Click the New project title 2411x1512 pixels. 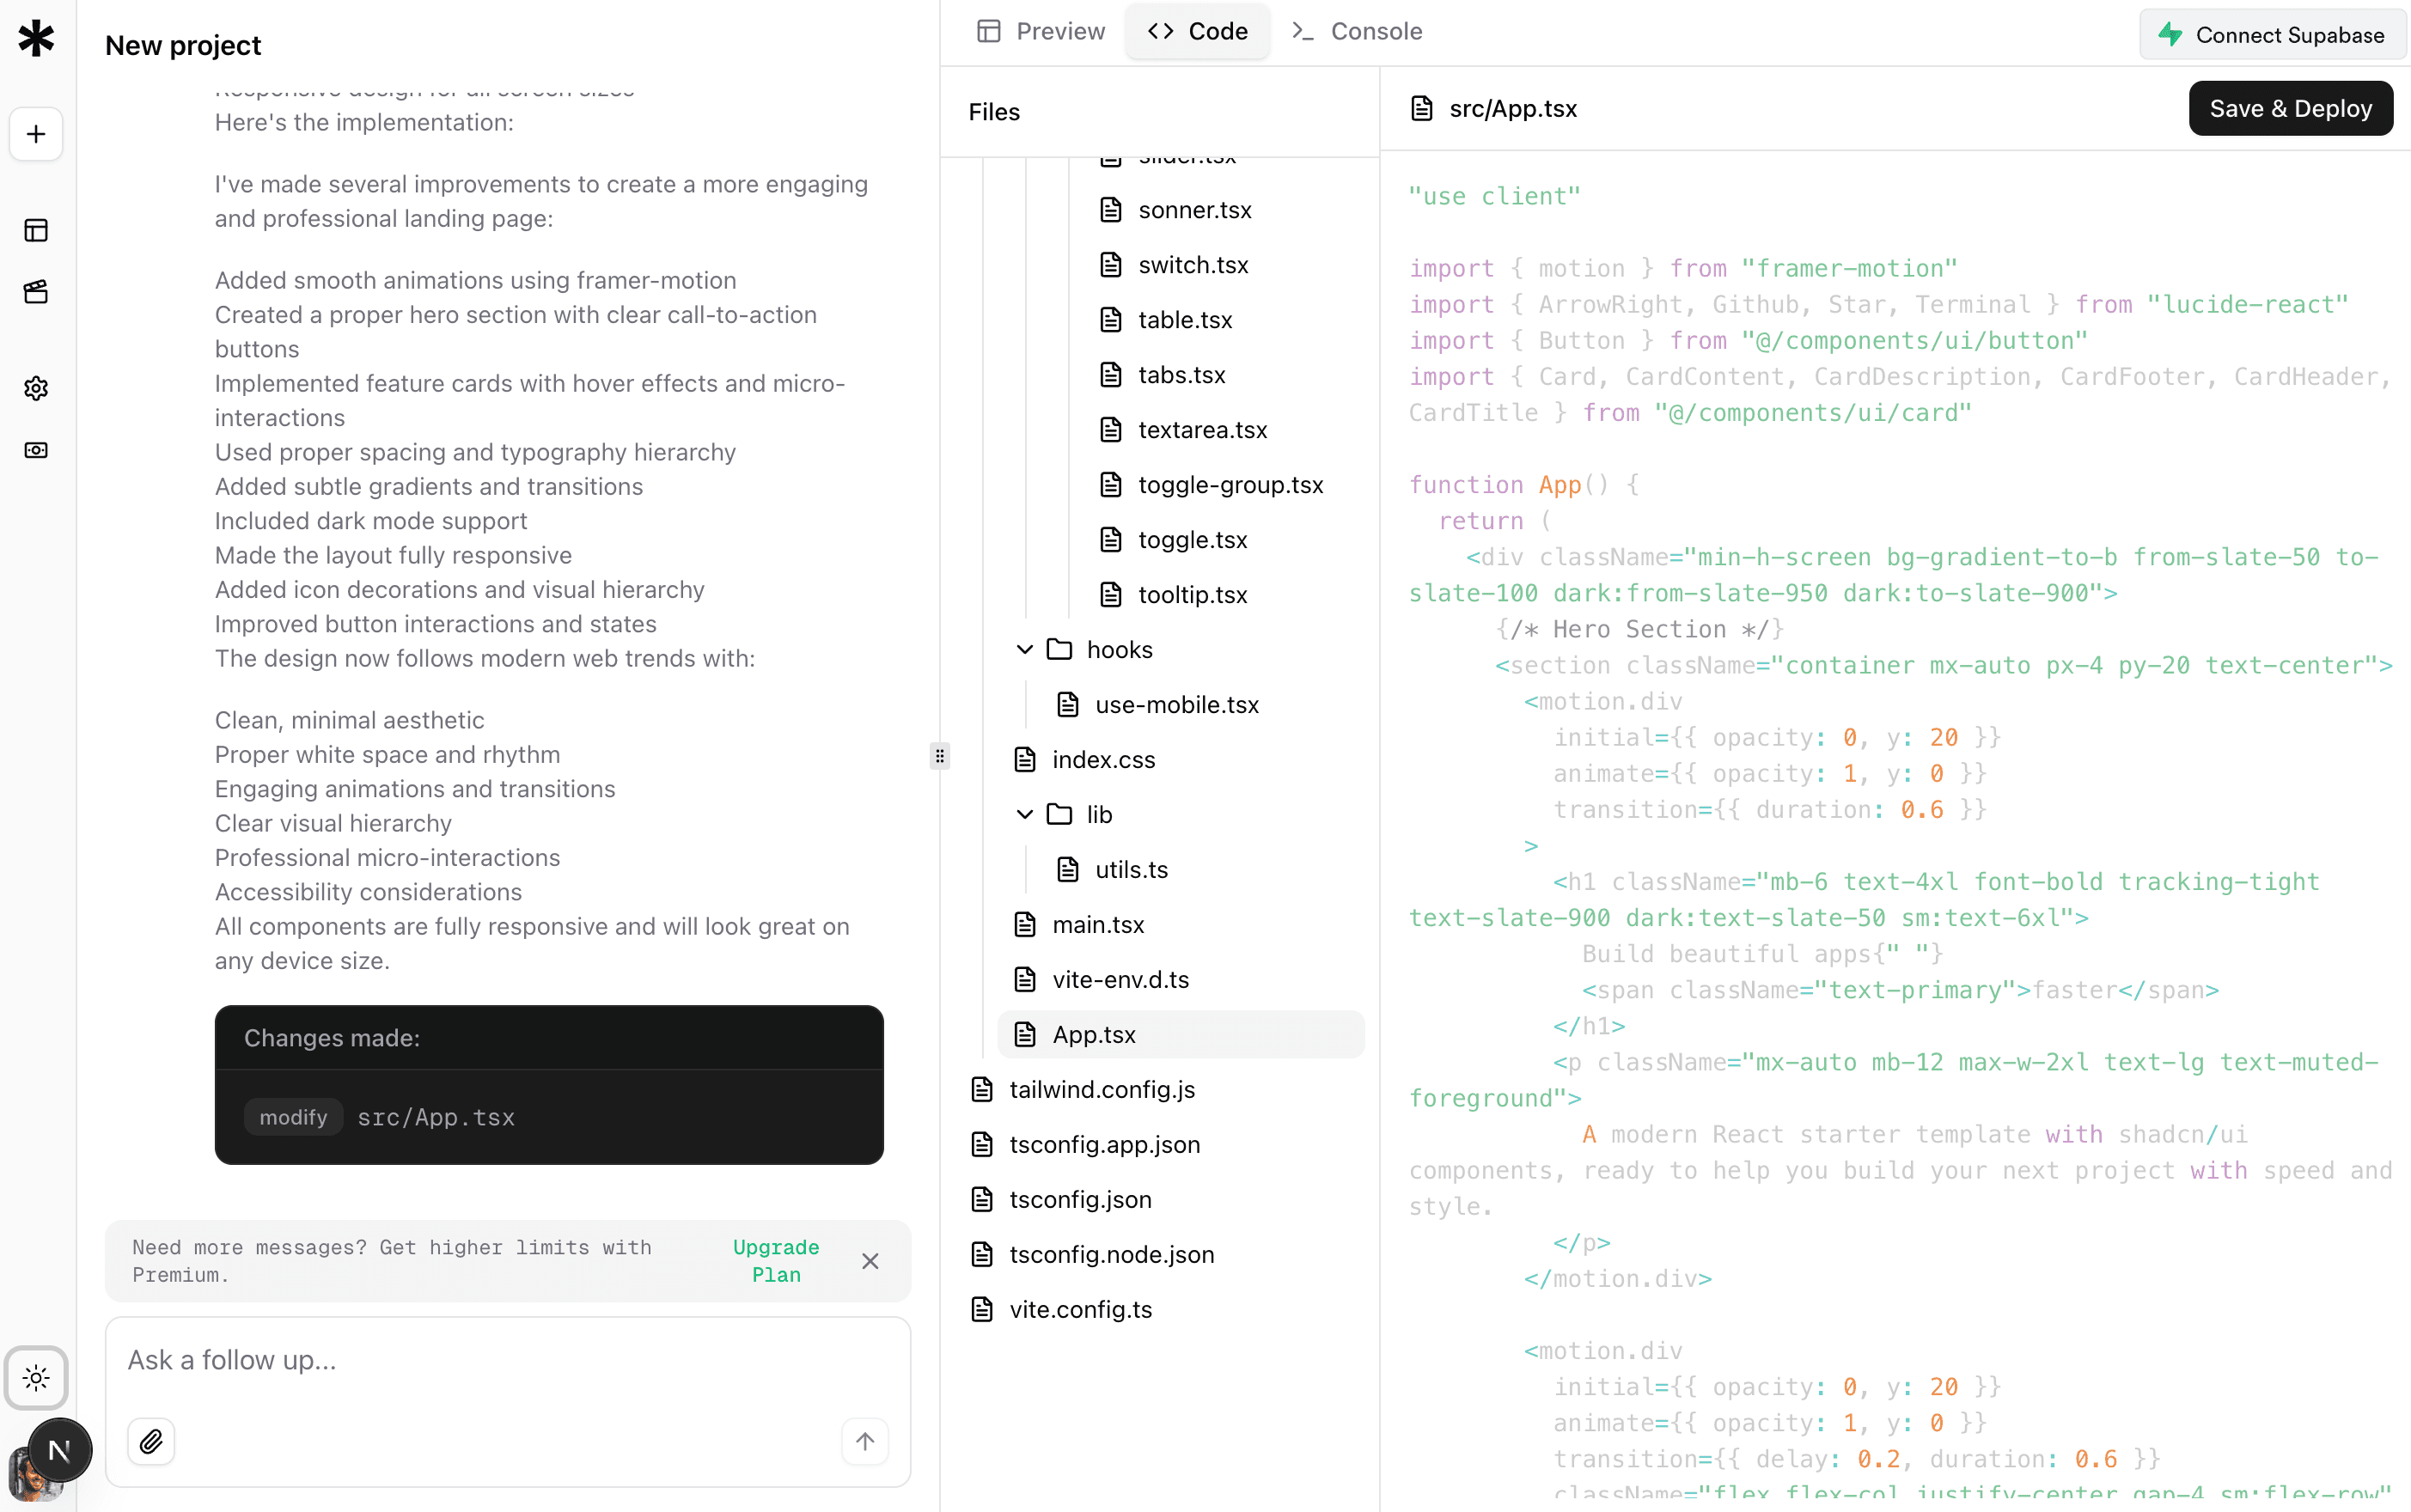click(x=183, y=45)
